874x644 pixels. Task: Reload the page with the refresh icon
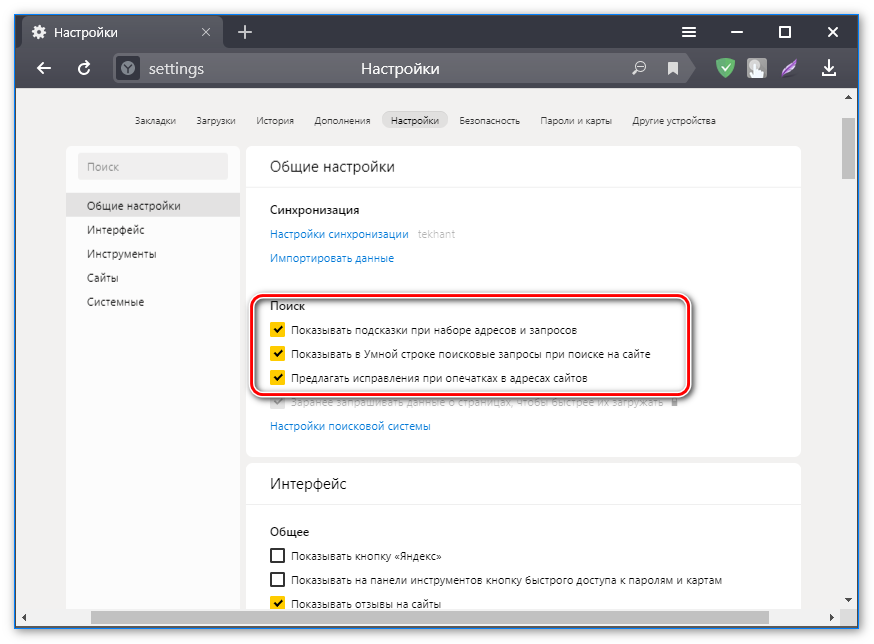(85, 69)
